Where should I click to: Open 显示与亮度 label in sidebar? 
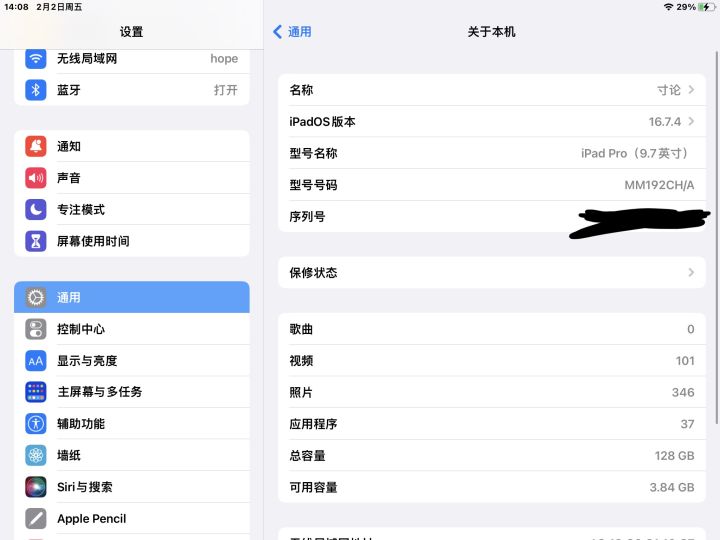pyautogui.click(x=87, y=361)
